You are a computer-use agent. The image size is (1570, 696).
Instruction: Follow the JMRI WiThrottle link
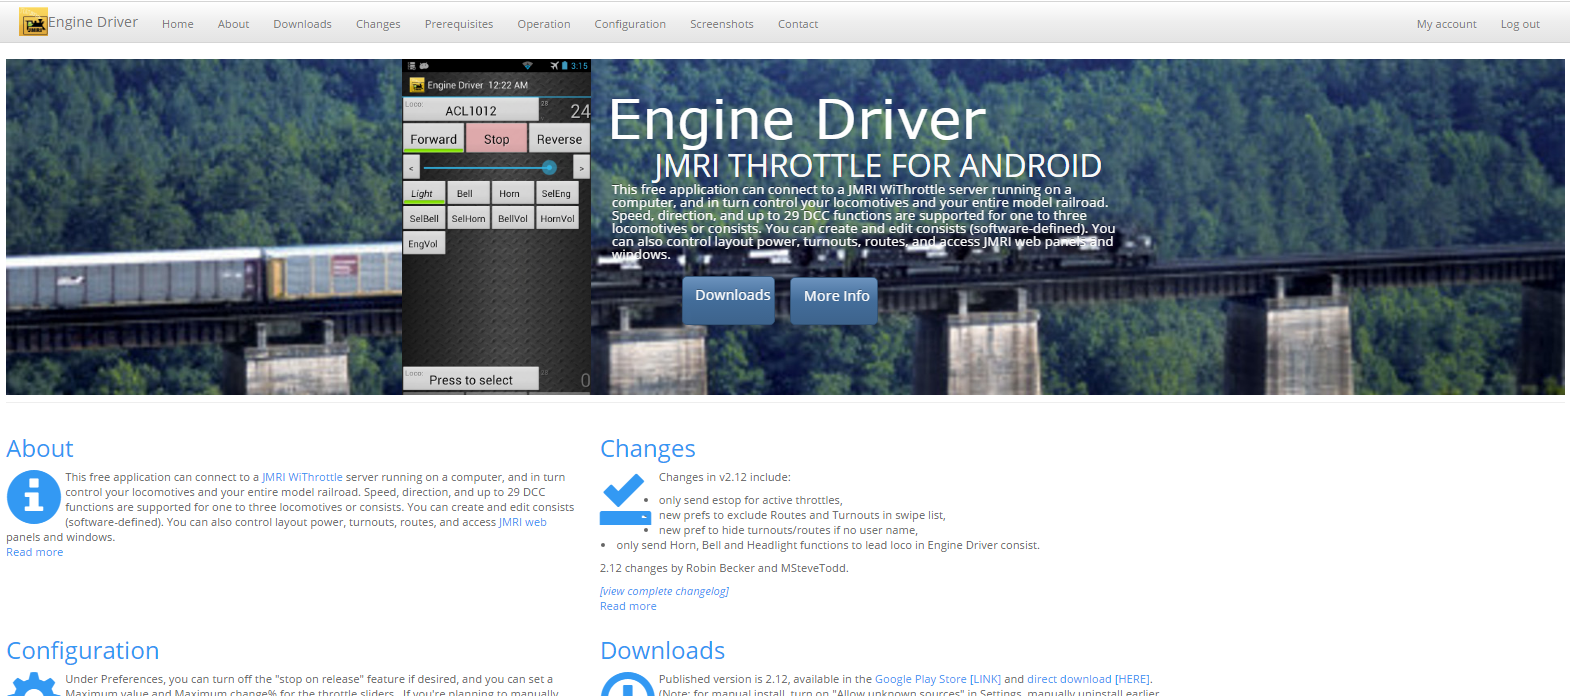click(302, 477)
